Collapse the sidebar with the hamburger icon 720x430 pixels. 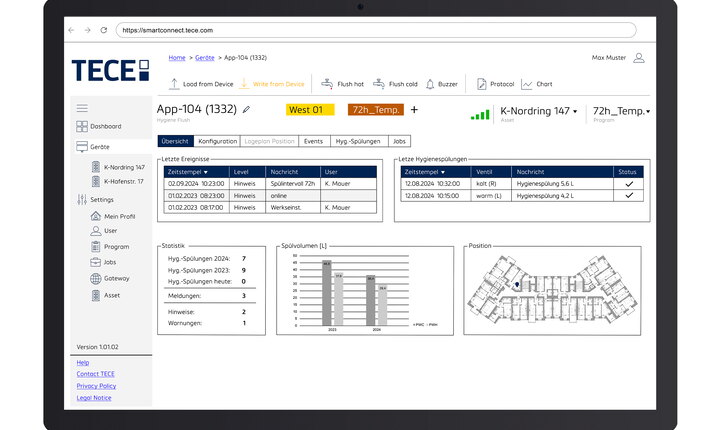pyautogui.click(x=82, y=108)
